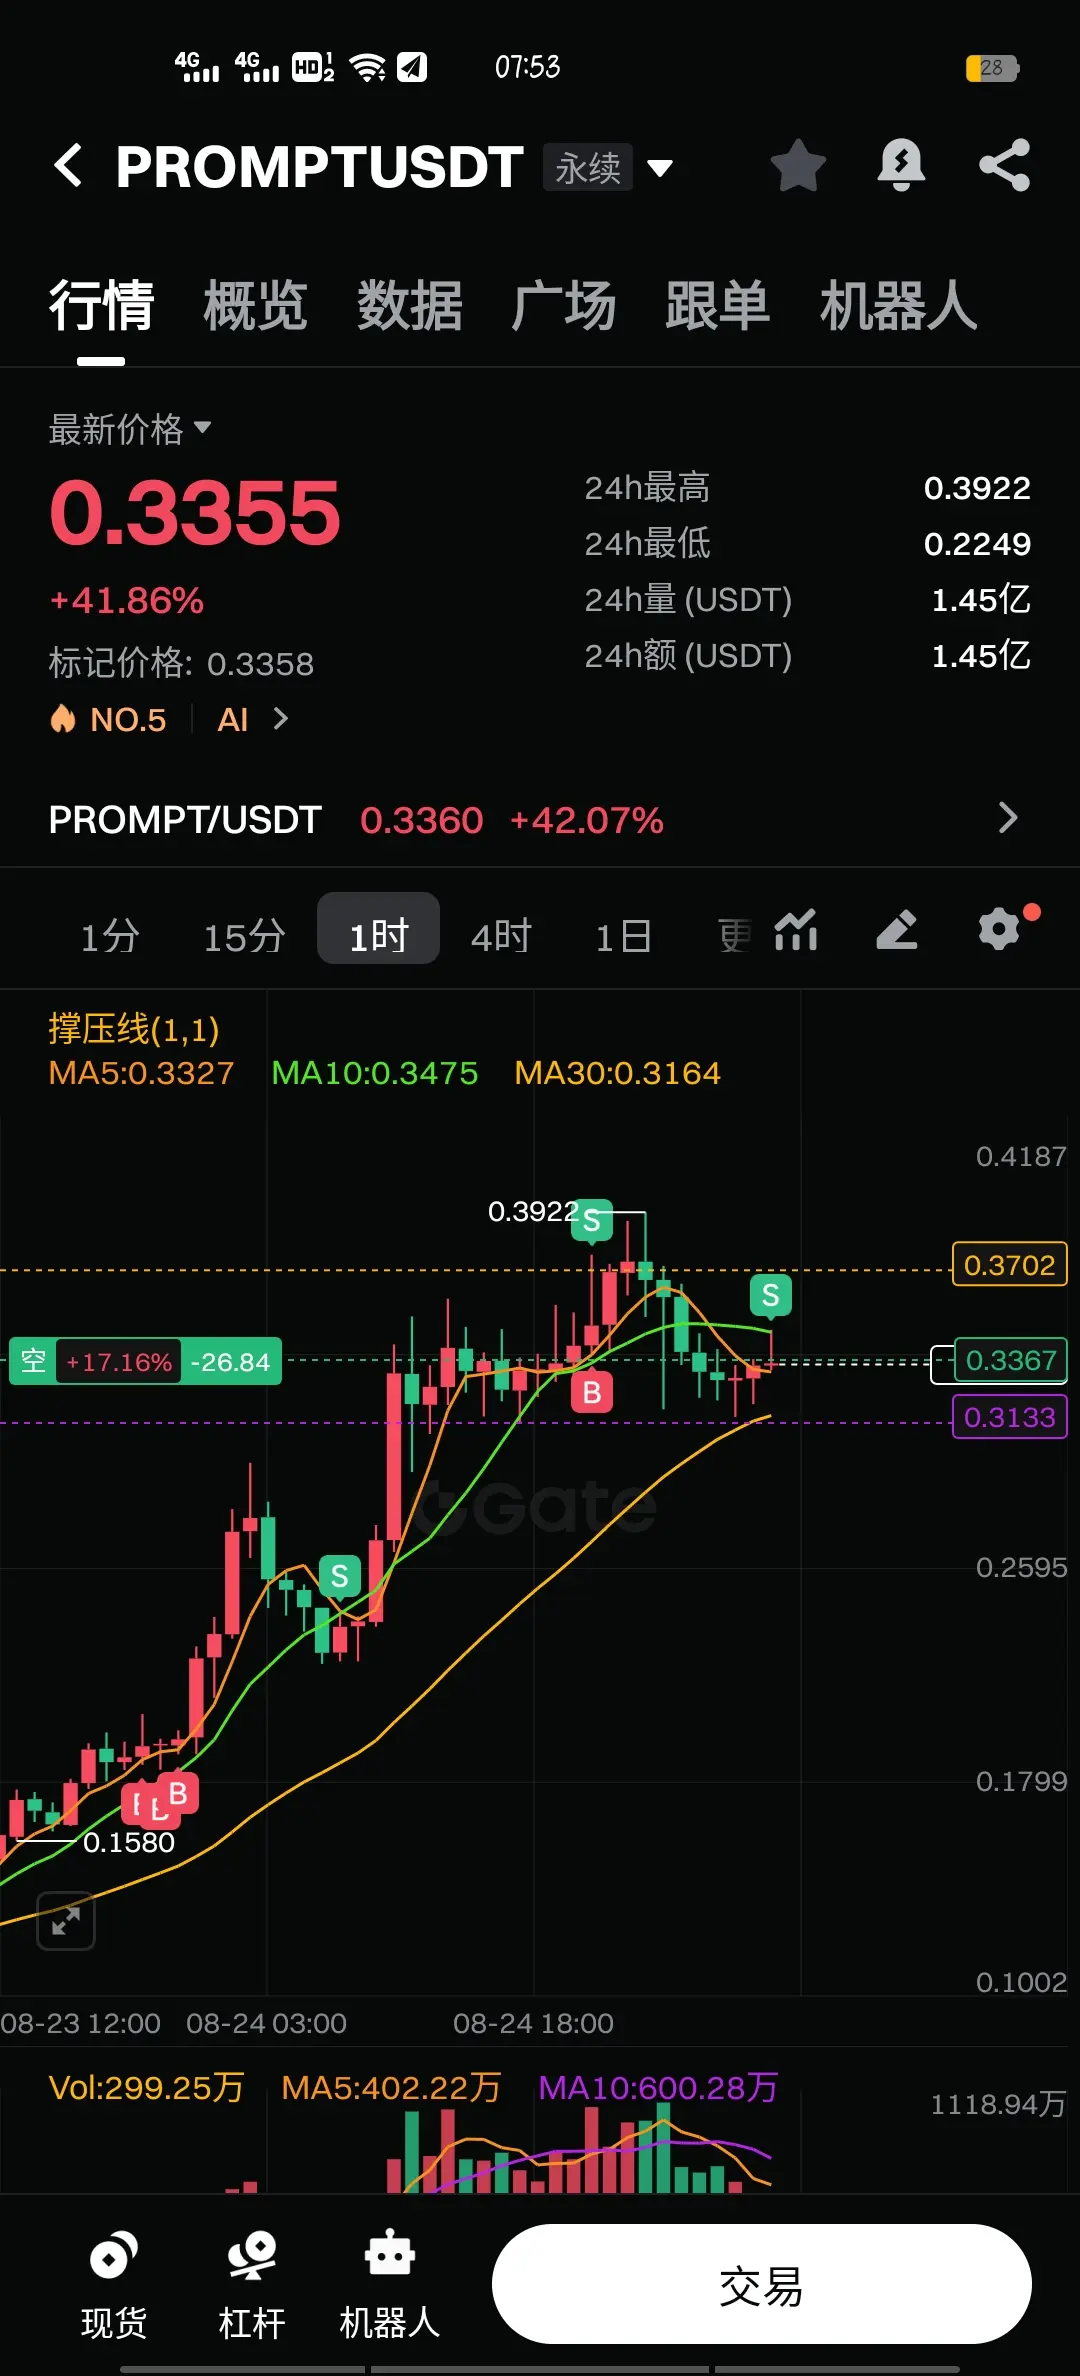Open the drawing pencil tool
This screenshot has height=2376, width=1080.
tap(897, 930)
